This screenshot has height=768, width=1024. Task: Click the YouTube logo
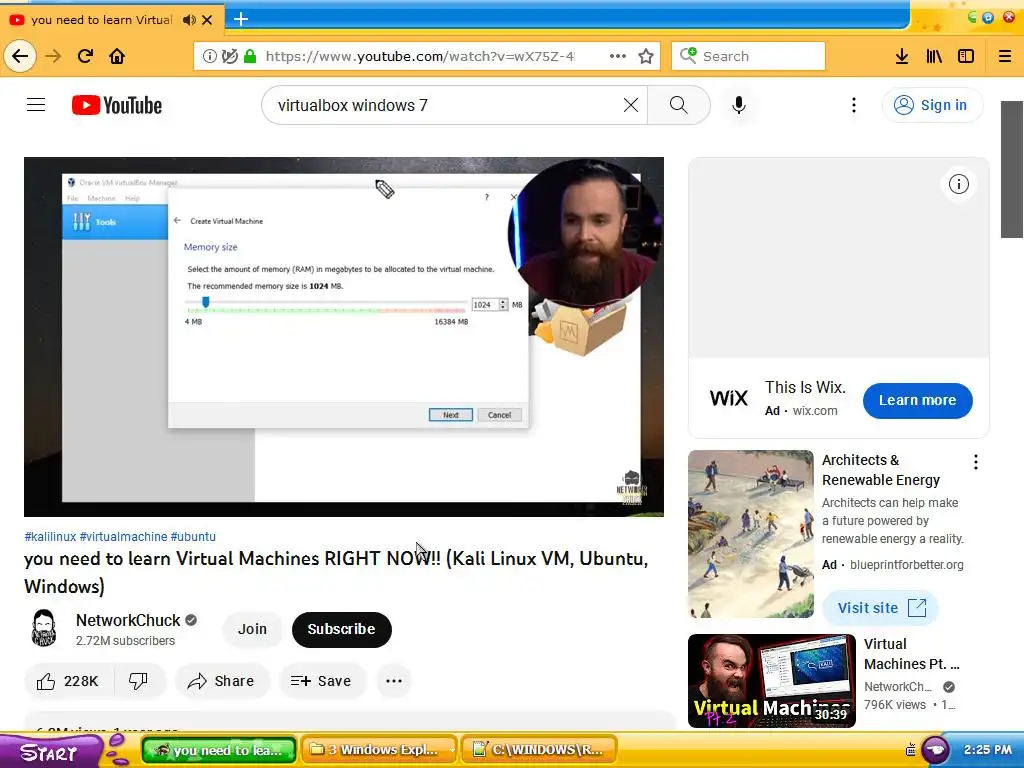[117, 105]
